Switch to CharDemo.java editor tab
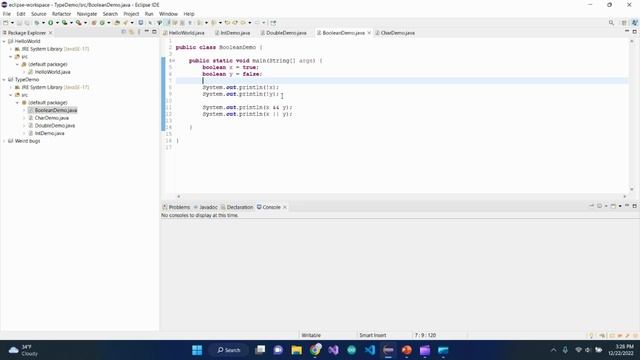Viewport: 640px width, 360px height. click(x=395, y=33)
